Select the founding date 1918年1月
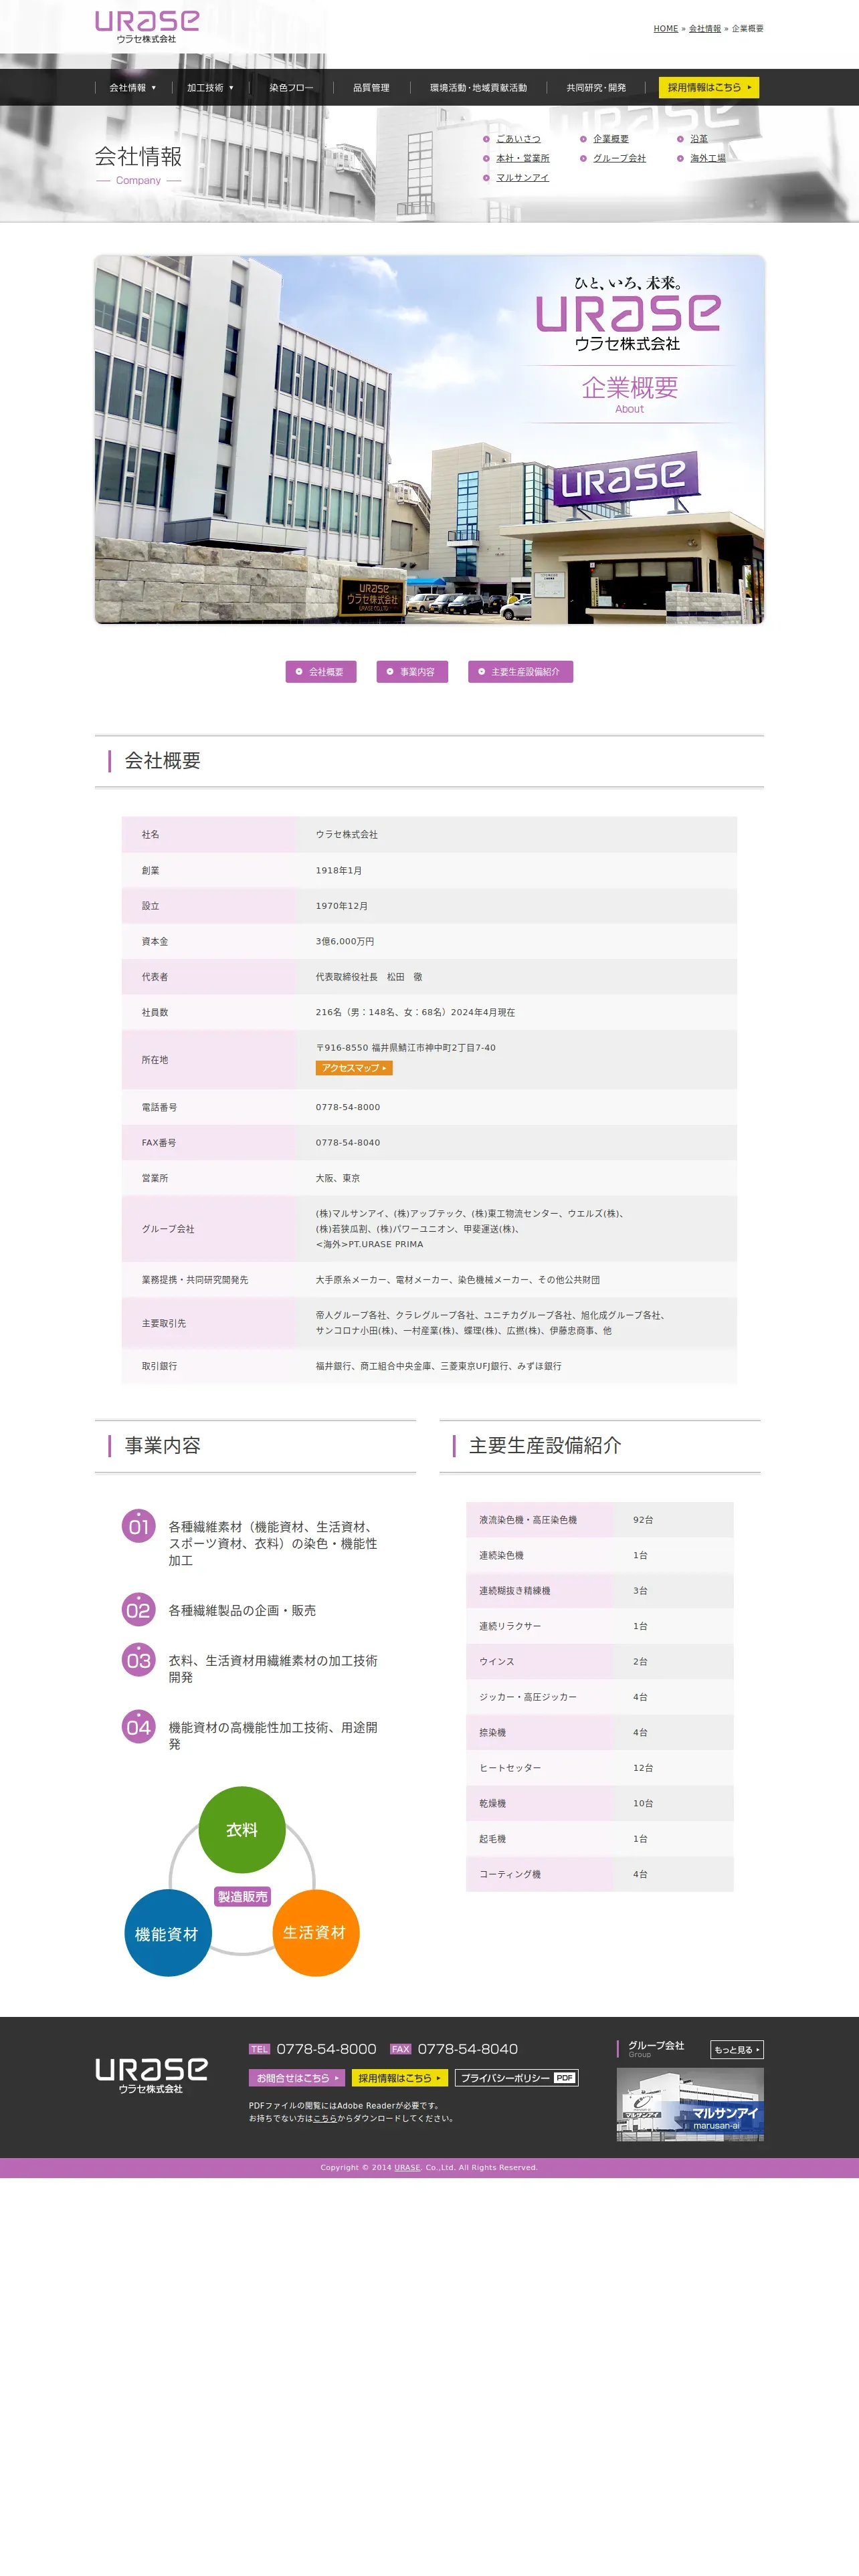 coord(339,870)
